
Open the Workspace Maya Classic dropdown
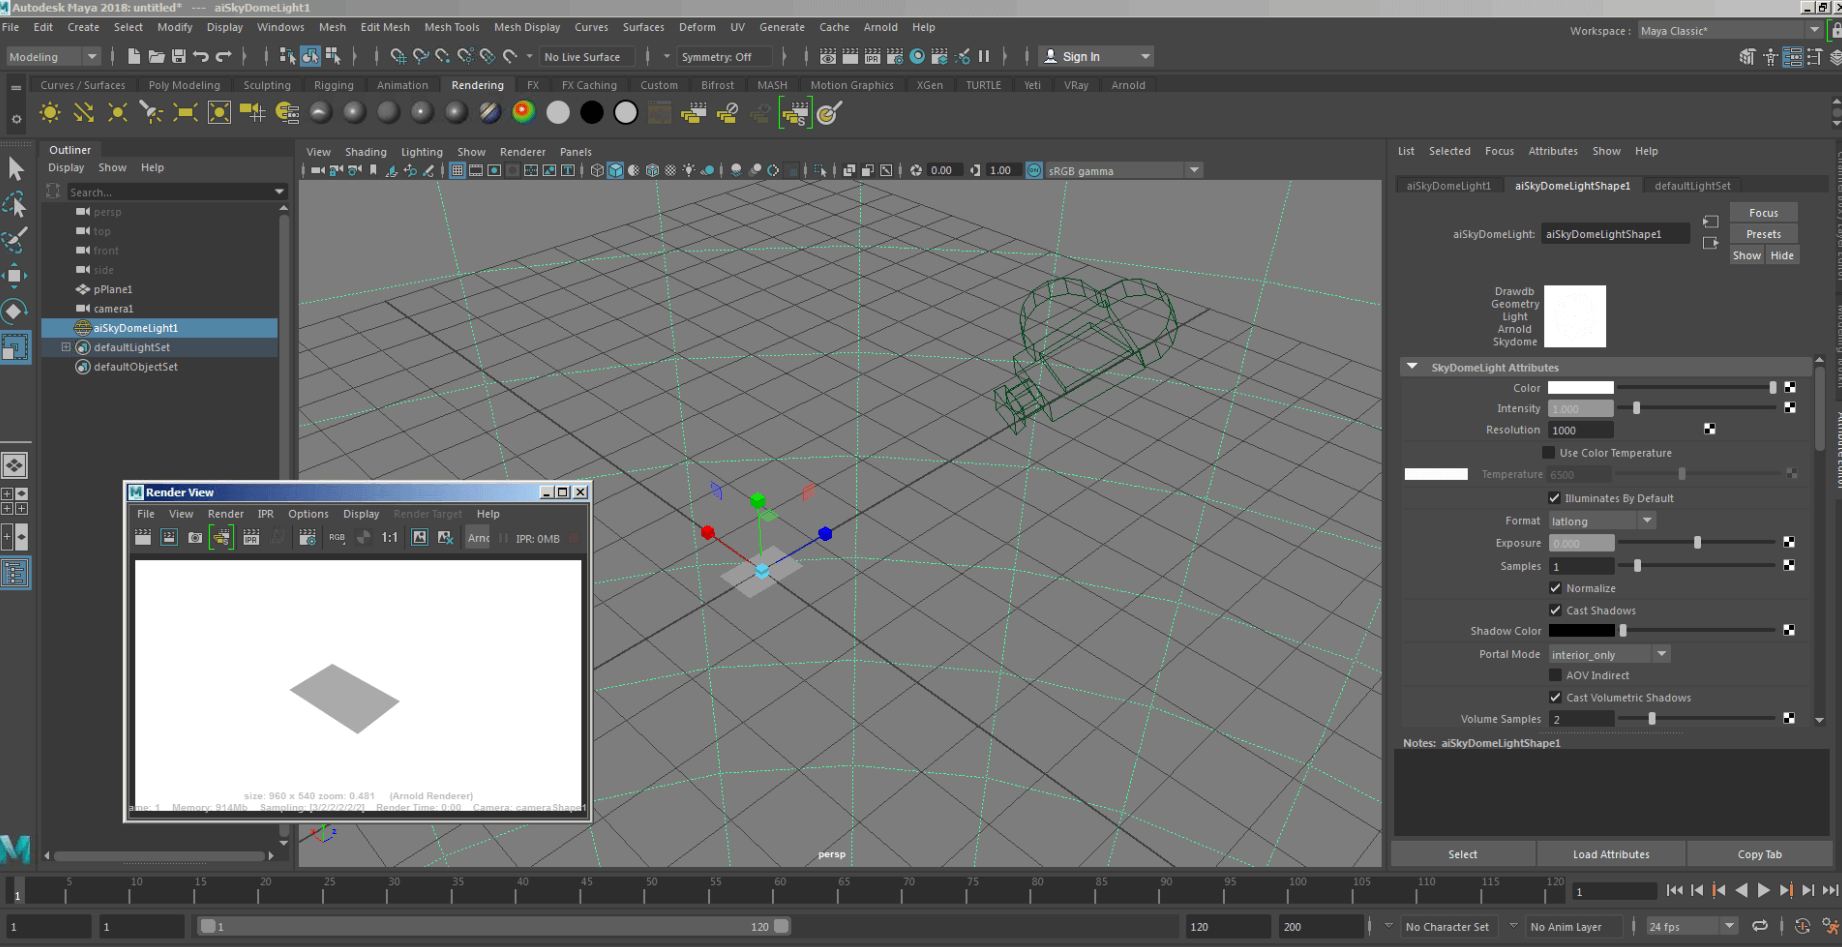click(1730, 31)
